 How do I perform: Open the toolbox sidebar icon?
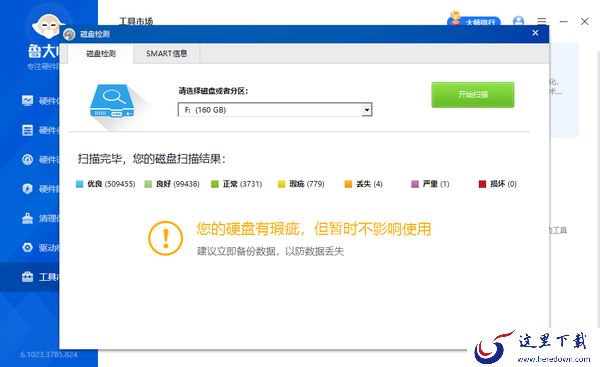[27, 277]
